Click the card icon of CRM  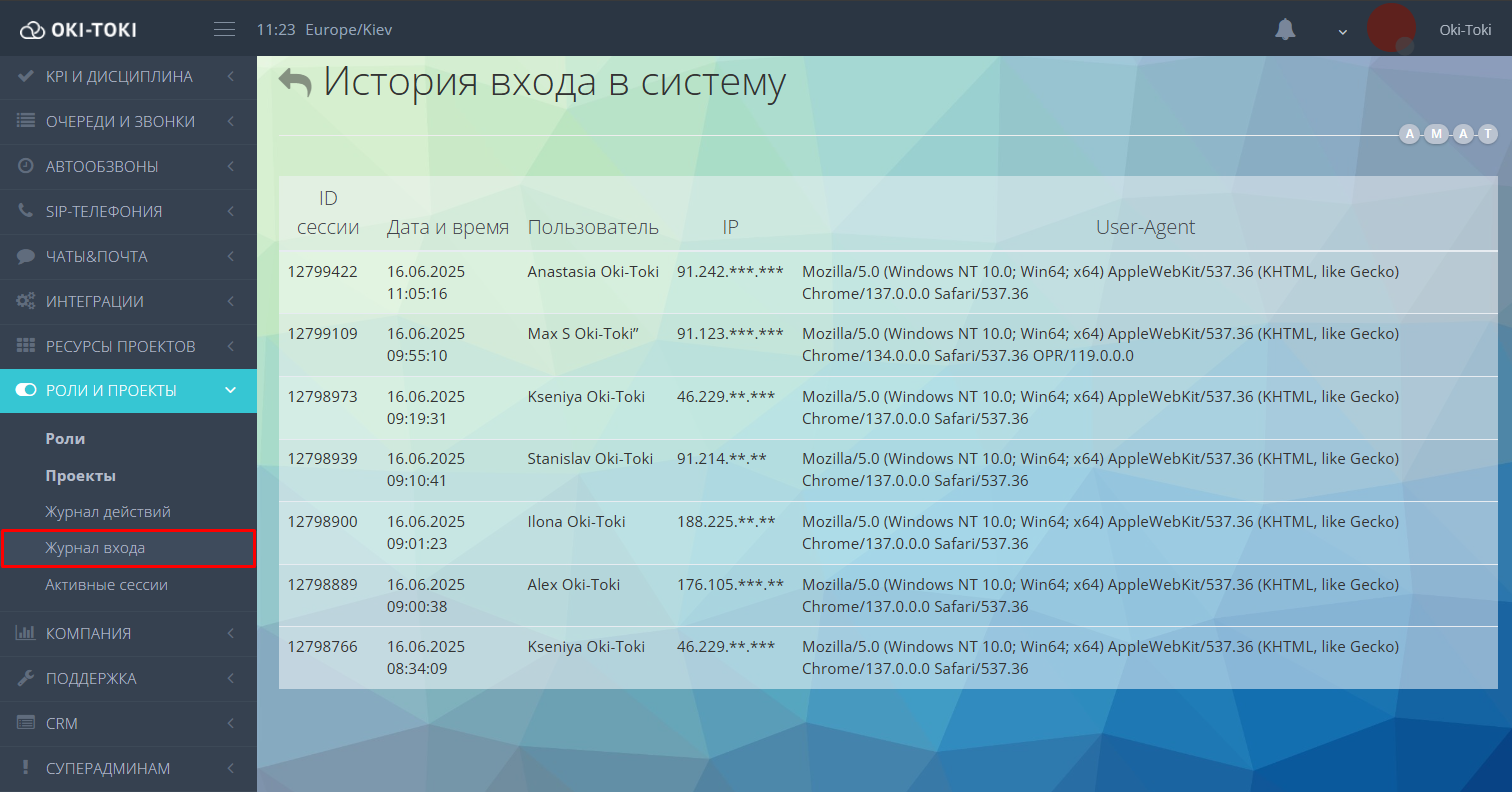[27, 723]
